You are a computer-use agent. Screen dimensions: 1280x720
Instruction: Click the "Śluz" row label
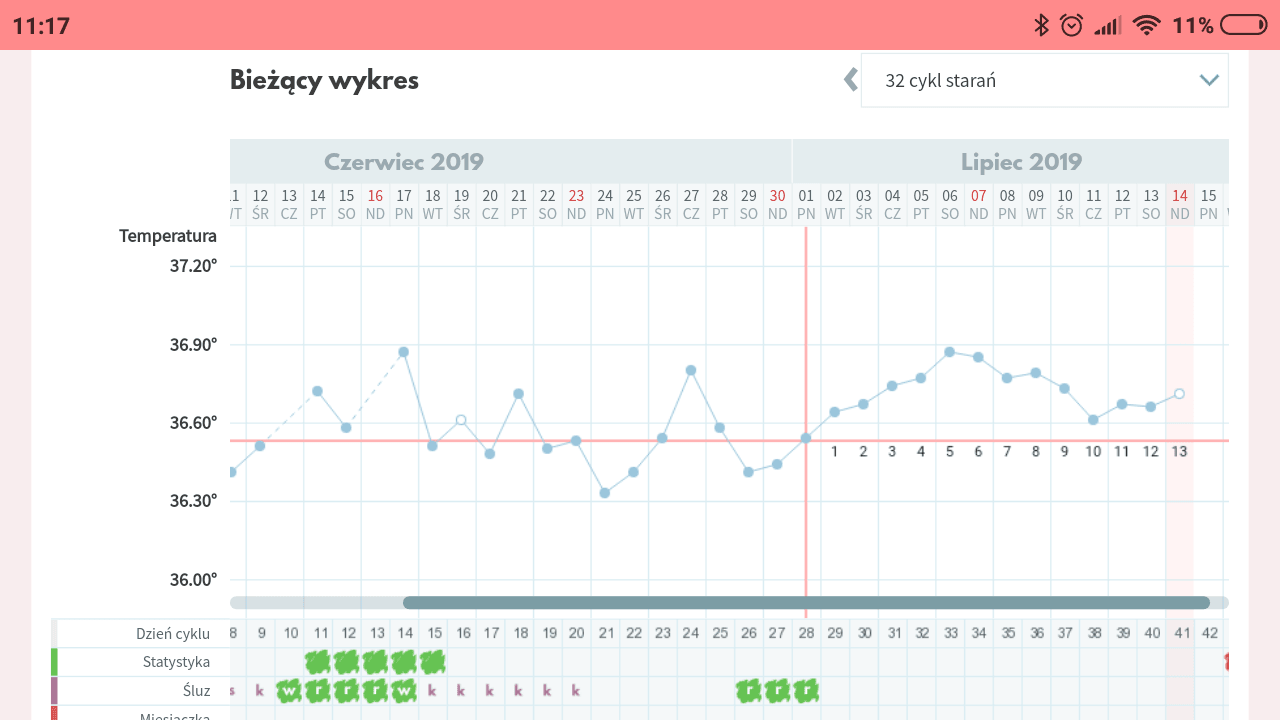click(x=195, y=690)
